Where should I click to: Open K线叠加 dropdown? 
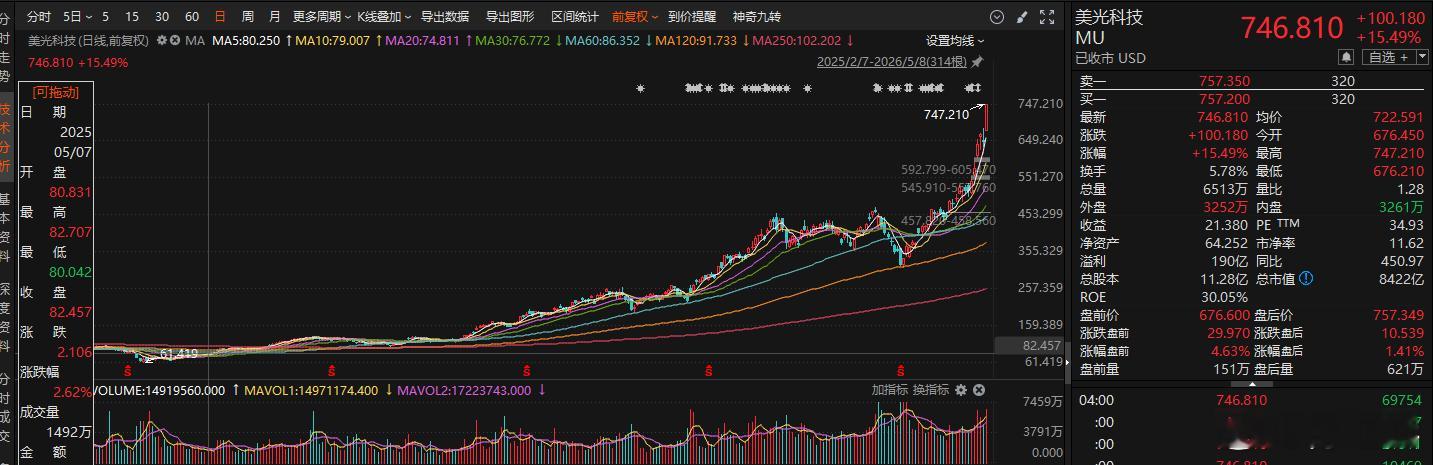tap(383, 17)
